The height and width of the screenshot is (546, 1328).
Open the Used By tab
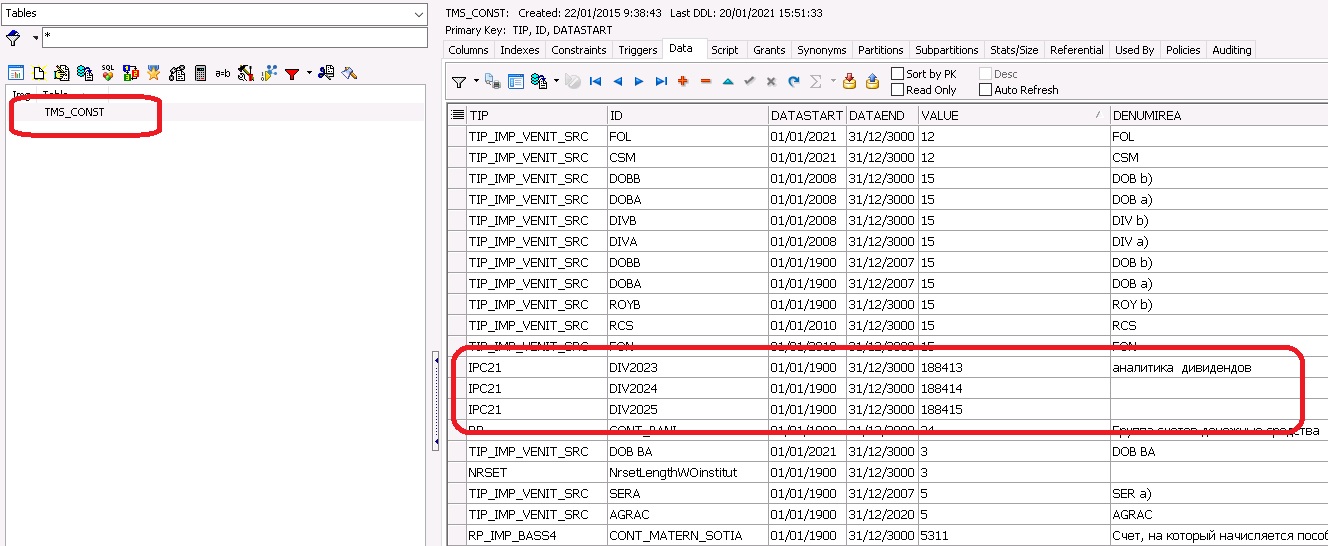pos(1134,50)
